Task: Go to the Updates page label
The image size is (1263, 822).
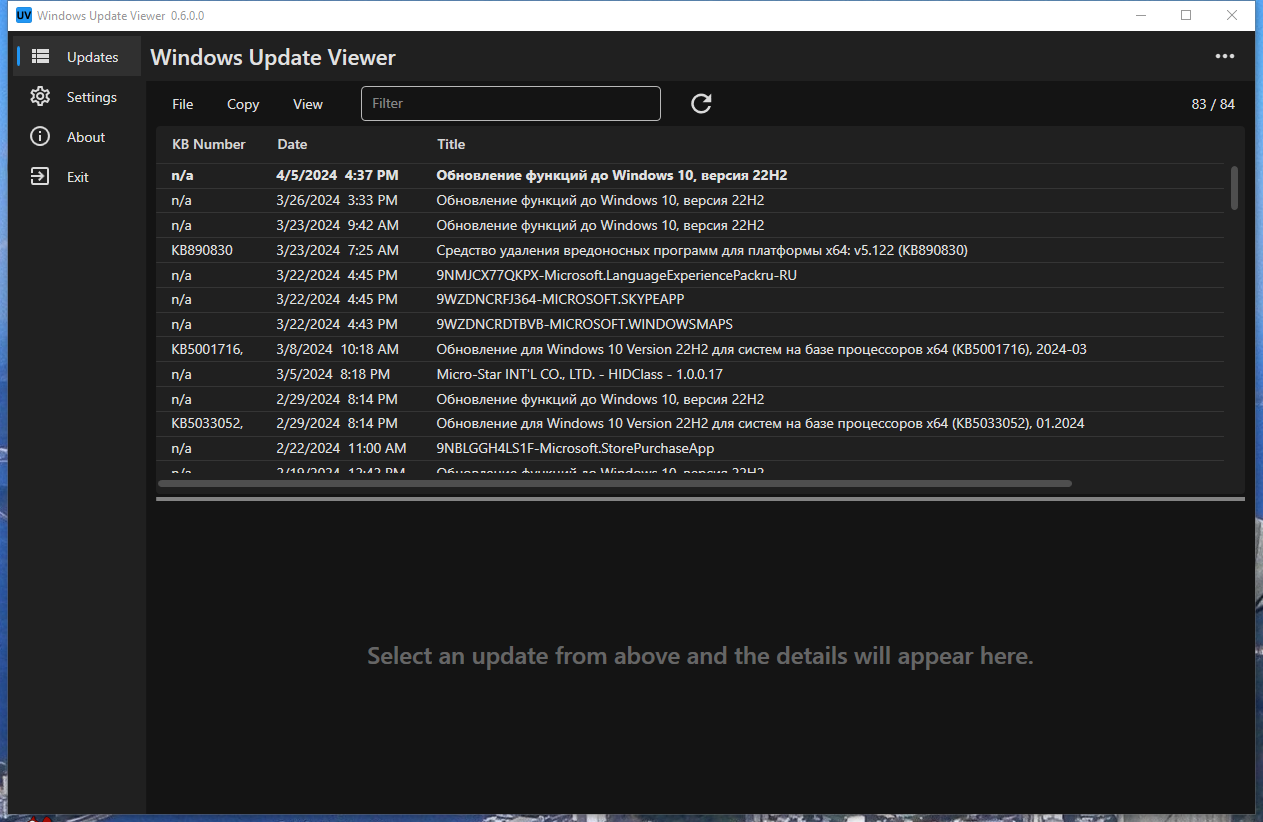Action: point(93,57)
